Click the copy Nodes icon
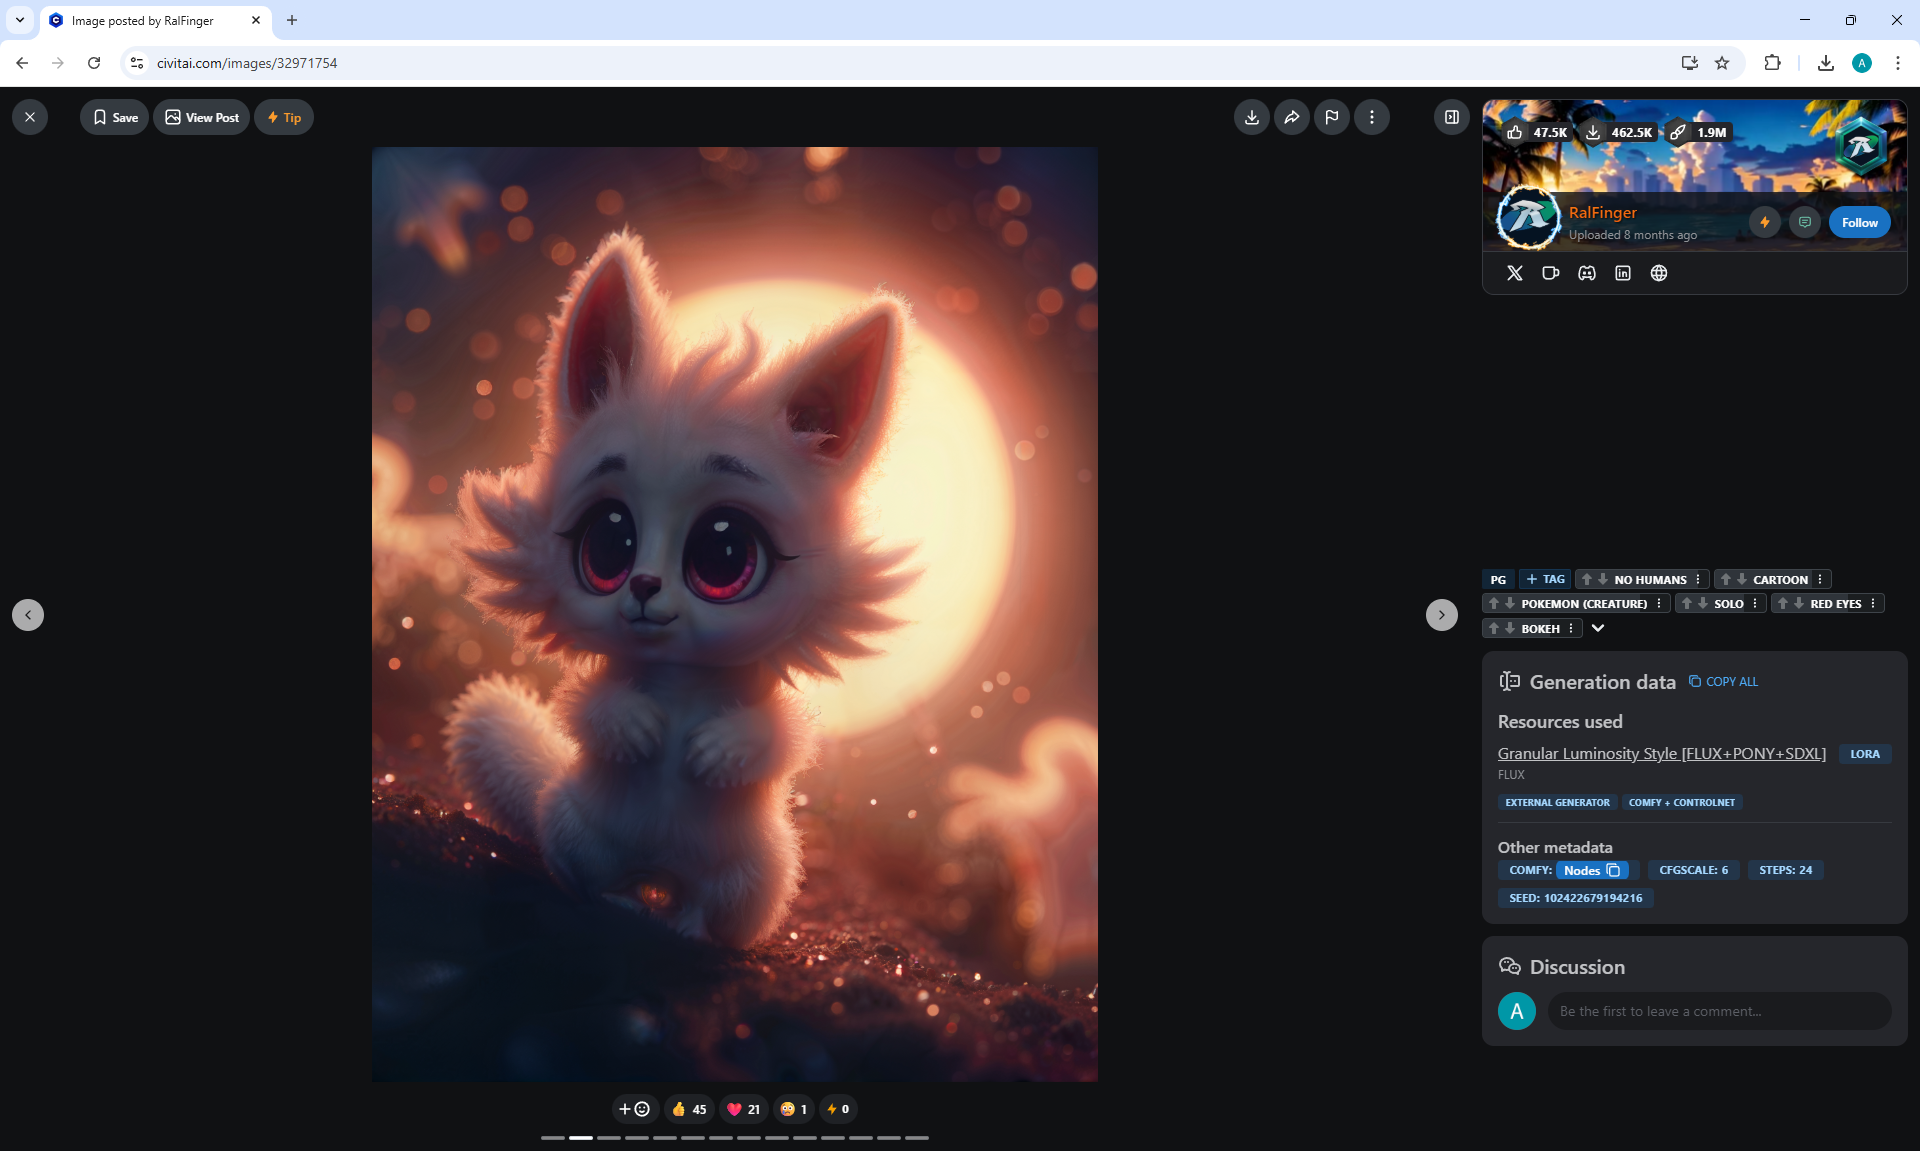This screenshot has width=1920, height=1151. 1613,871
